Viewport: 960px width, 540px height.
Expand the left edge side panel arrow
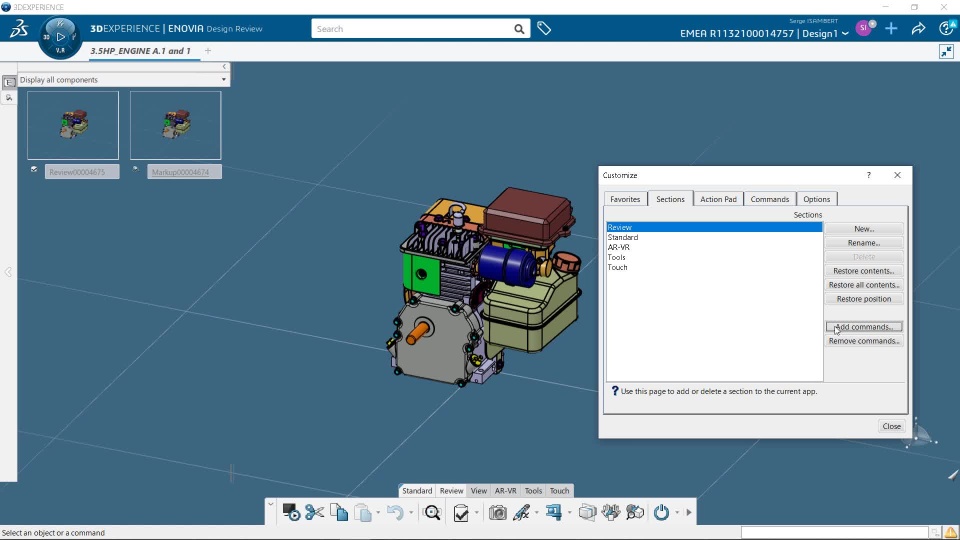pyautogui.click(x=8, y=272)
